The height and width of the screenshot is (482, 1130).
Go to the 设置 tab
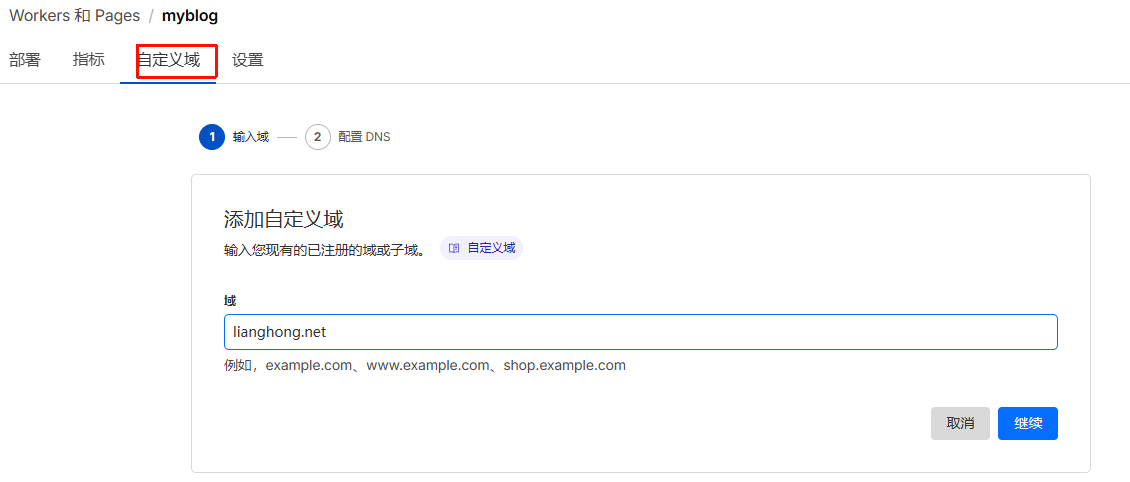(248, 60)
